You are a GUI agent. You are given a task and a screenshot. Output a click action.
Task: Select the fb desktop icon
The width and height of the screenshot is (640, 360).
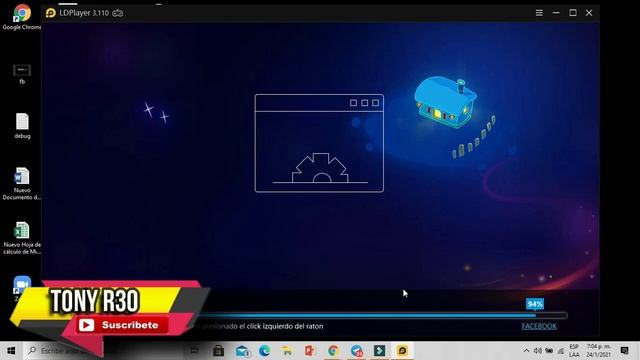pyautogui.click(x=22, y=74)
